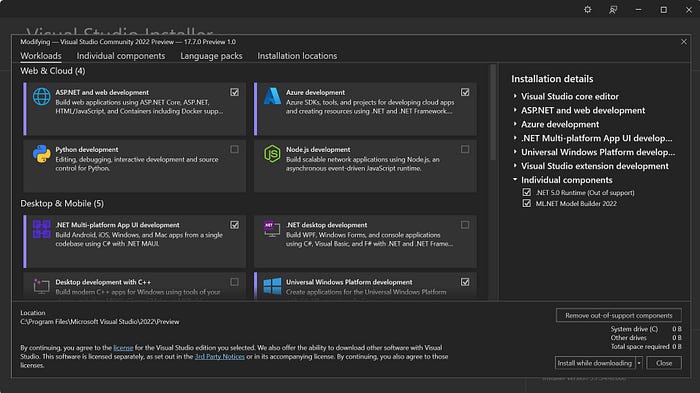Image resolution: width=700 pixels, height=393 pixels.
Task: Click the Installation details heading
Action: (552, 79)
